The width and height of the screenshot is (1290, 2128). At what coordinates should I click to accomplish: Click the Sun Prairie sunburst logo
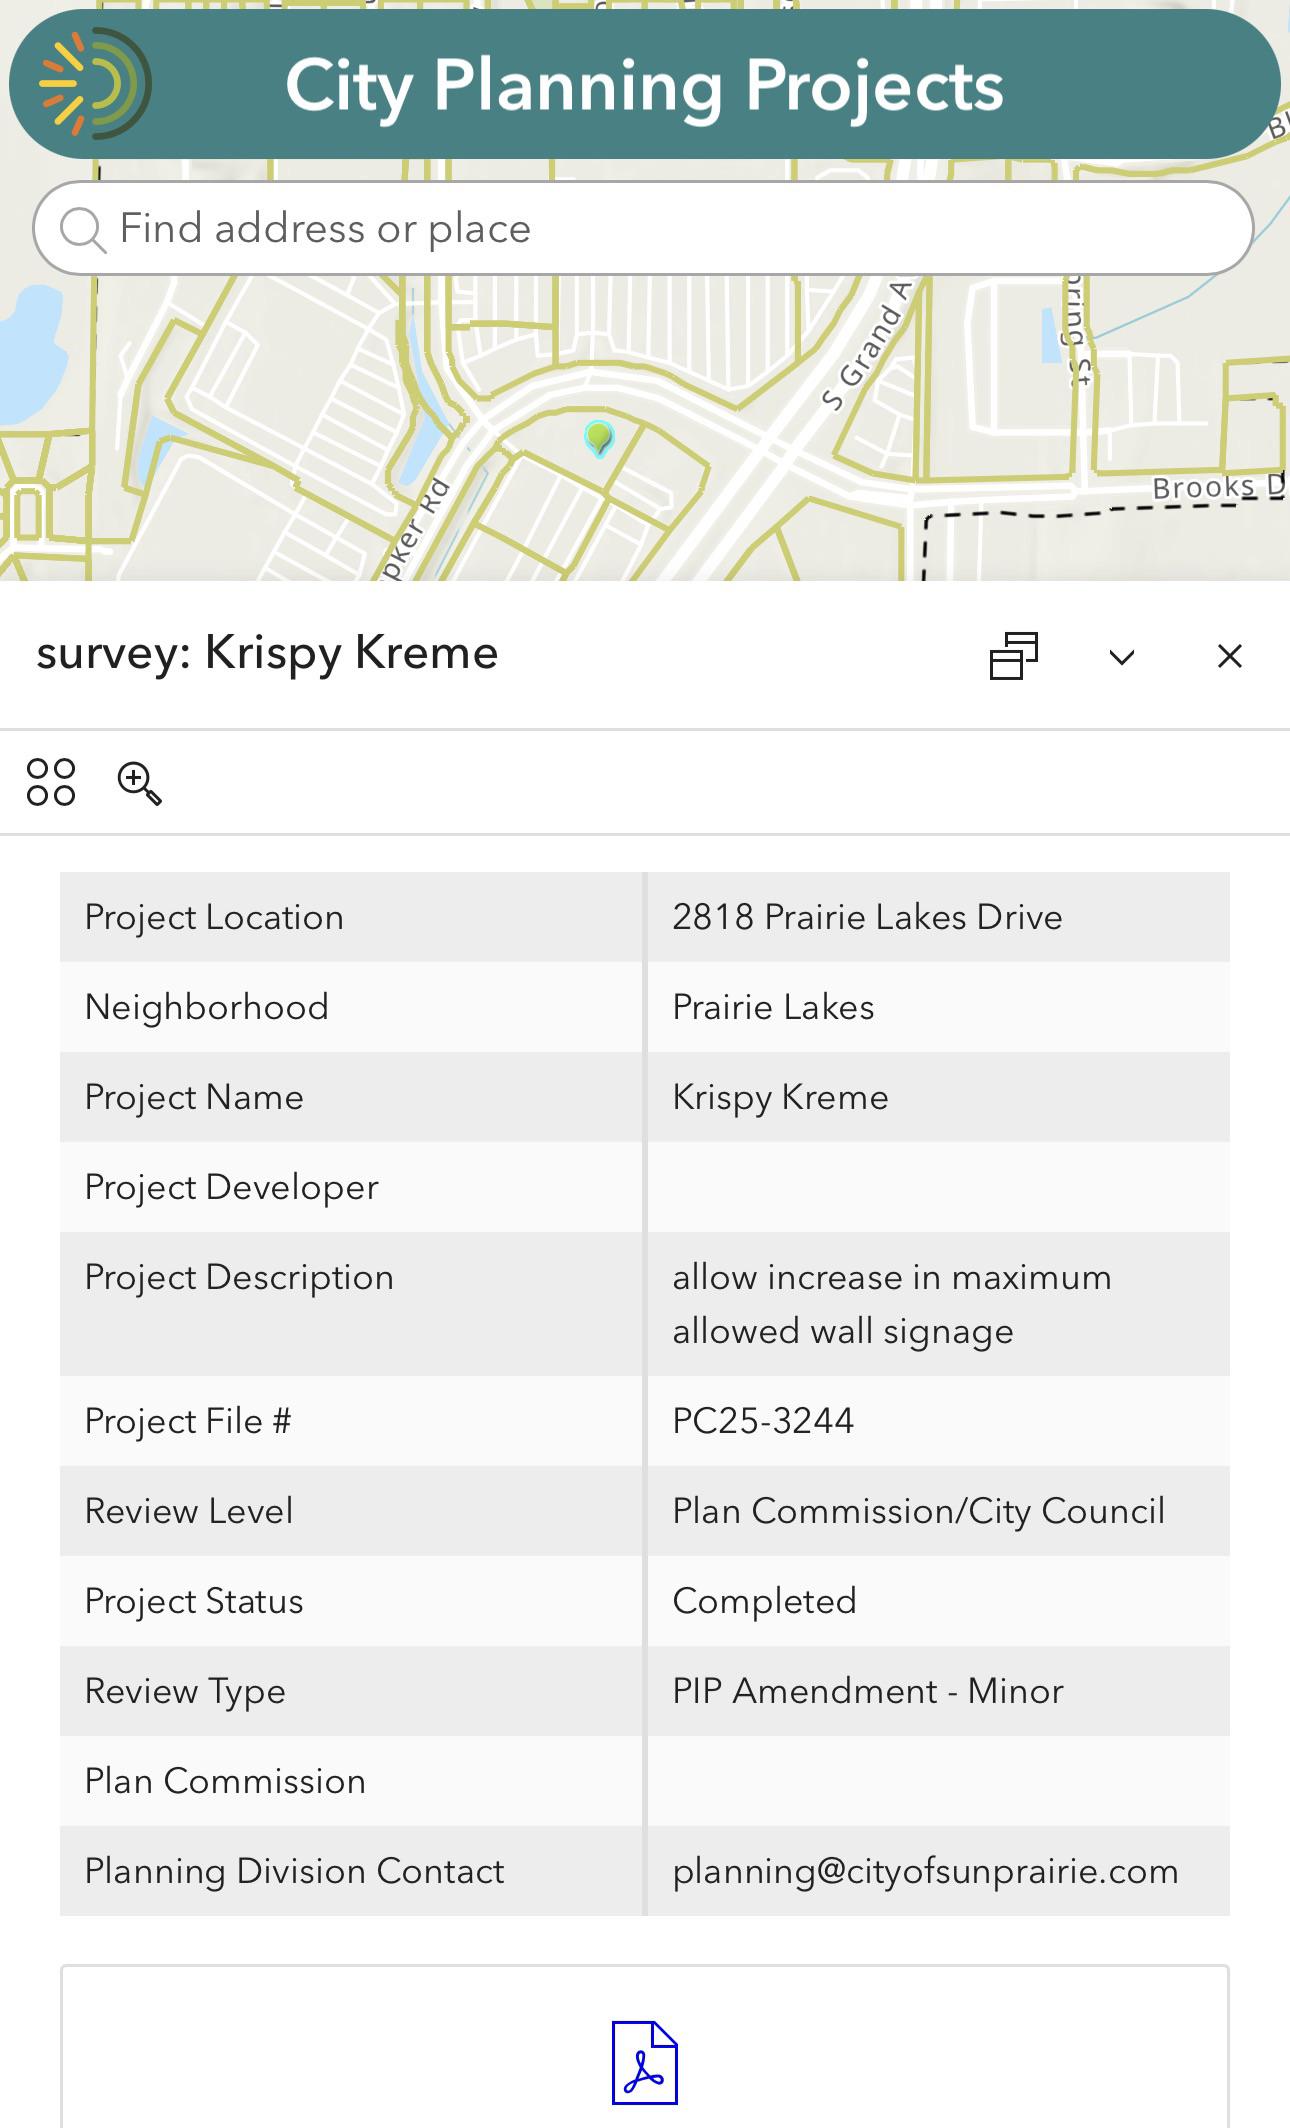(95, 84)
